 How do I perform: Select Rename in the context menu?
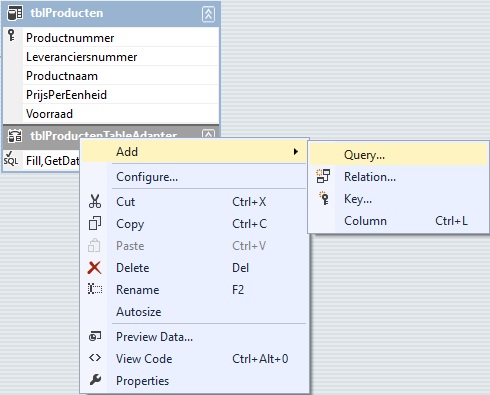click(194, 290)
